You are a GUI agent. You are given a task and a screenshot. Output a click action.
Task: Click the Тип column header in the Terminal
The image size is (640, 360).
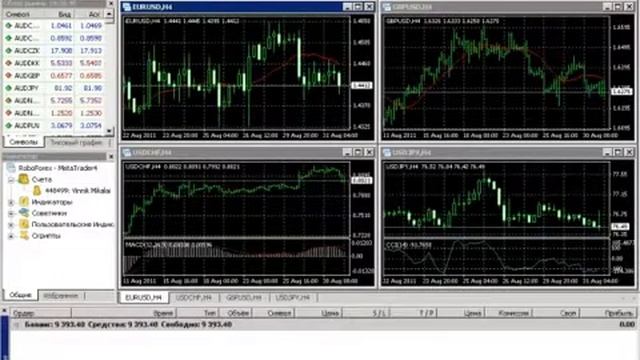[198, 313]
